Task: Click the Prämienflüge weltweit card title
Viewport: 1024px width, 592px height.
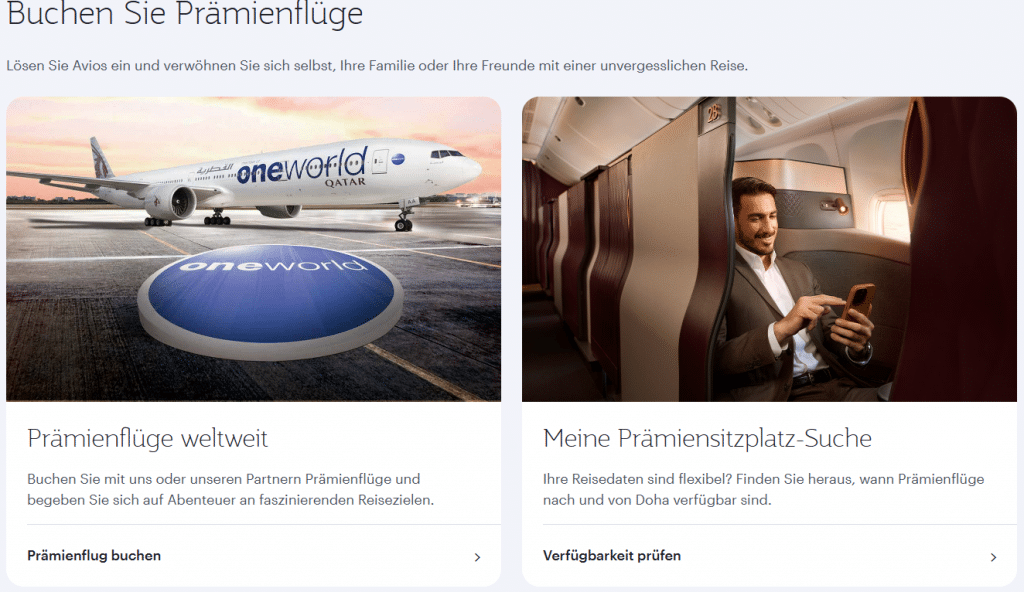Action: [148, 438]
